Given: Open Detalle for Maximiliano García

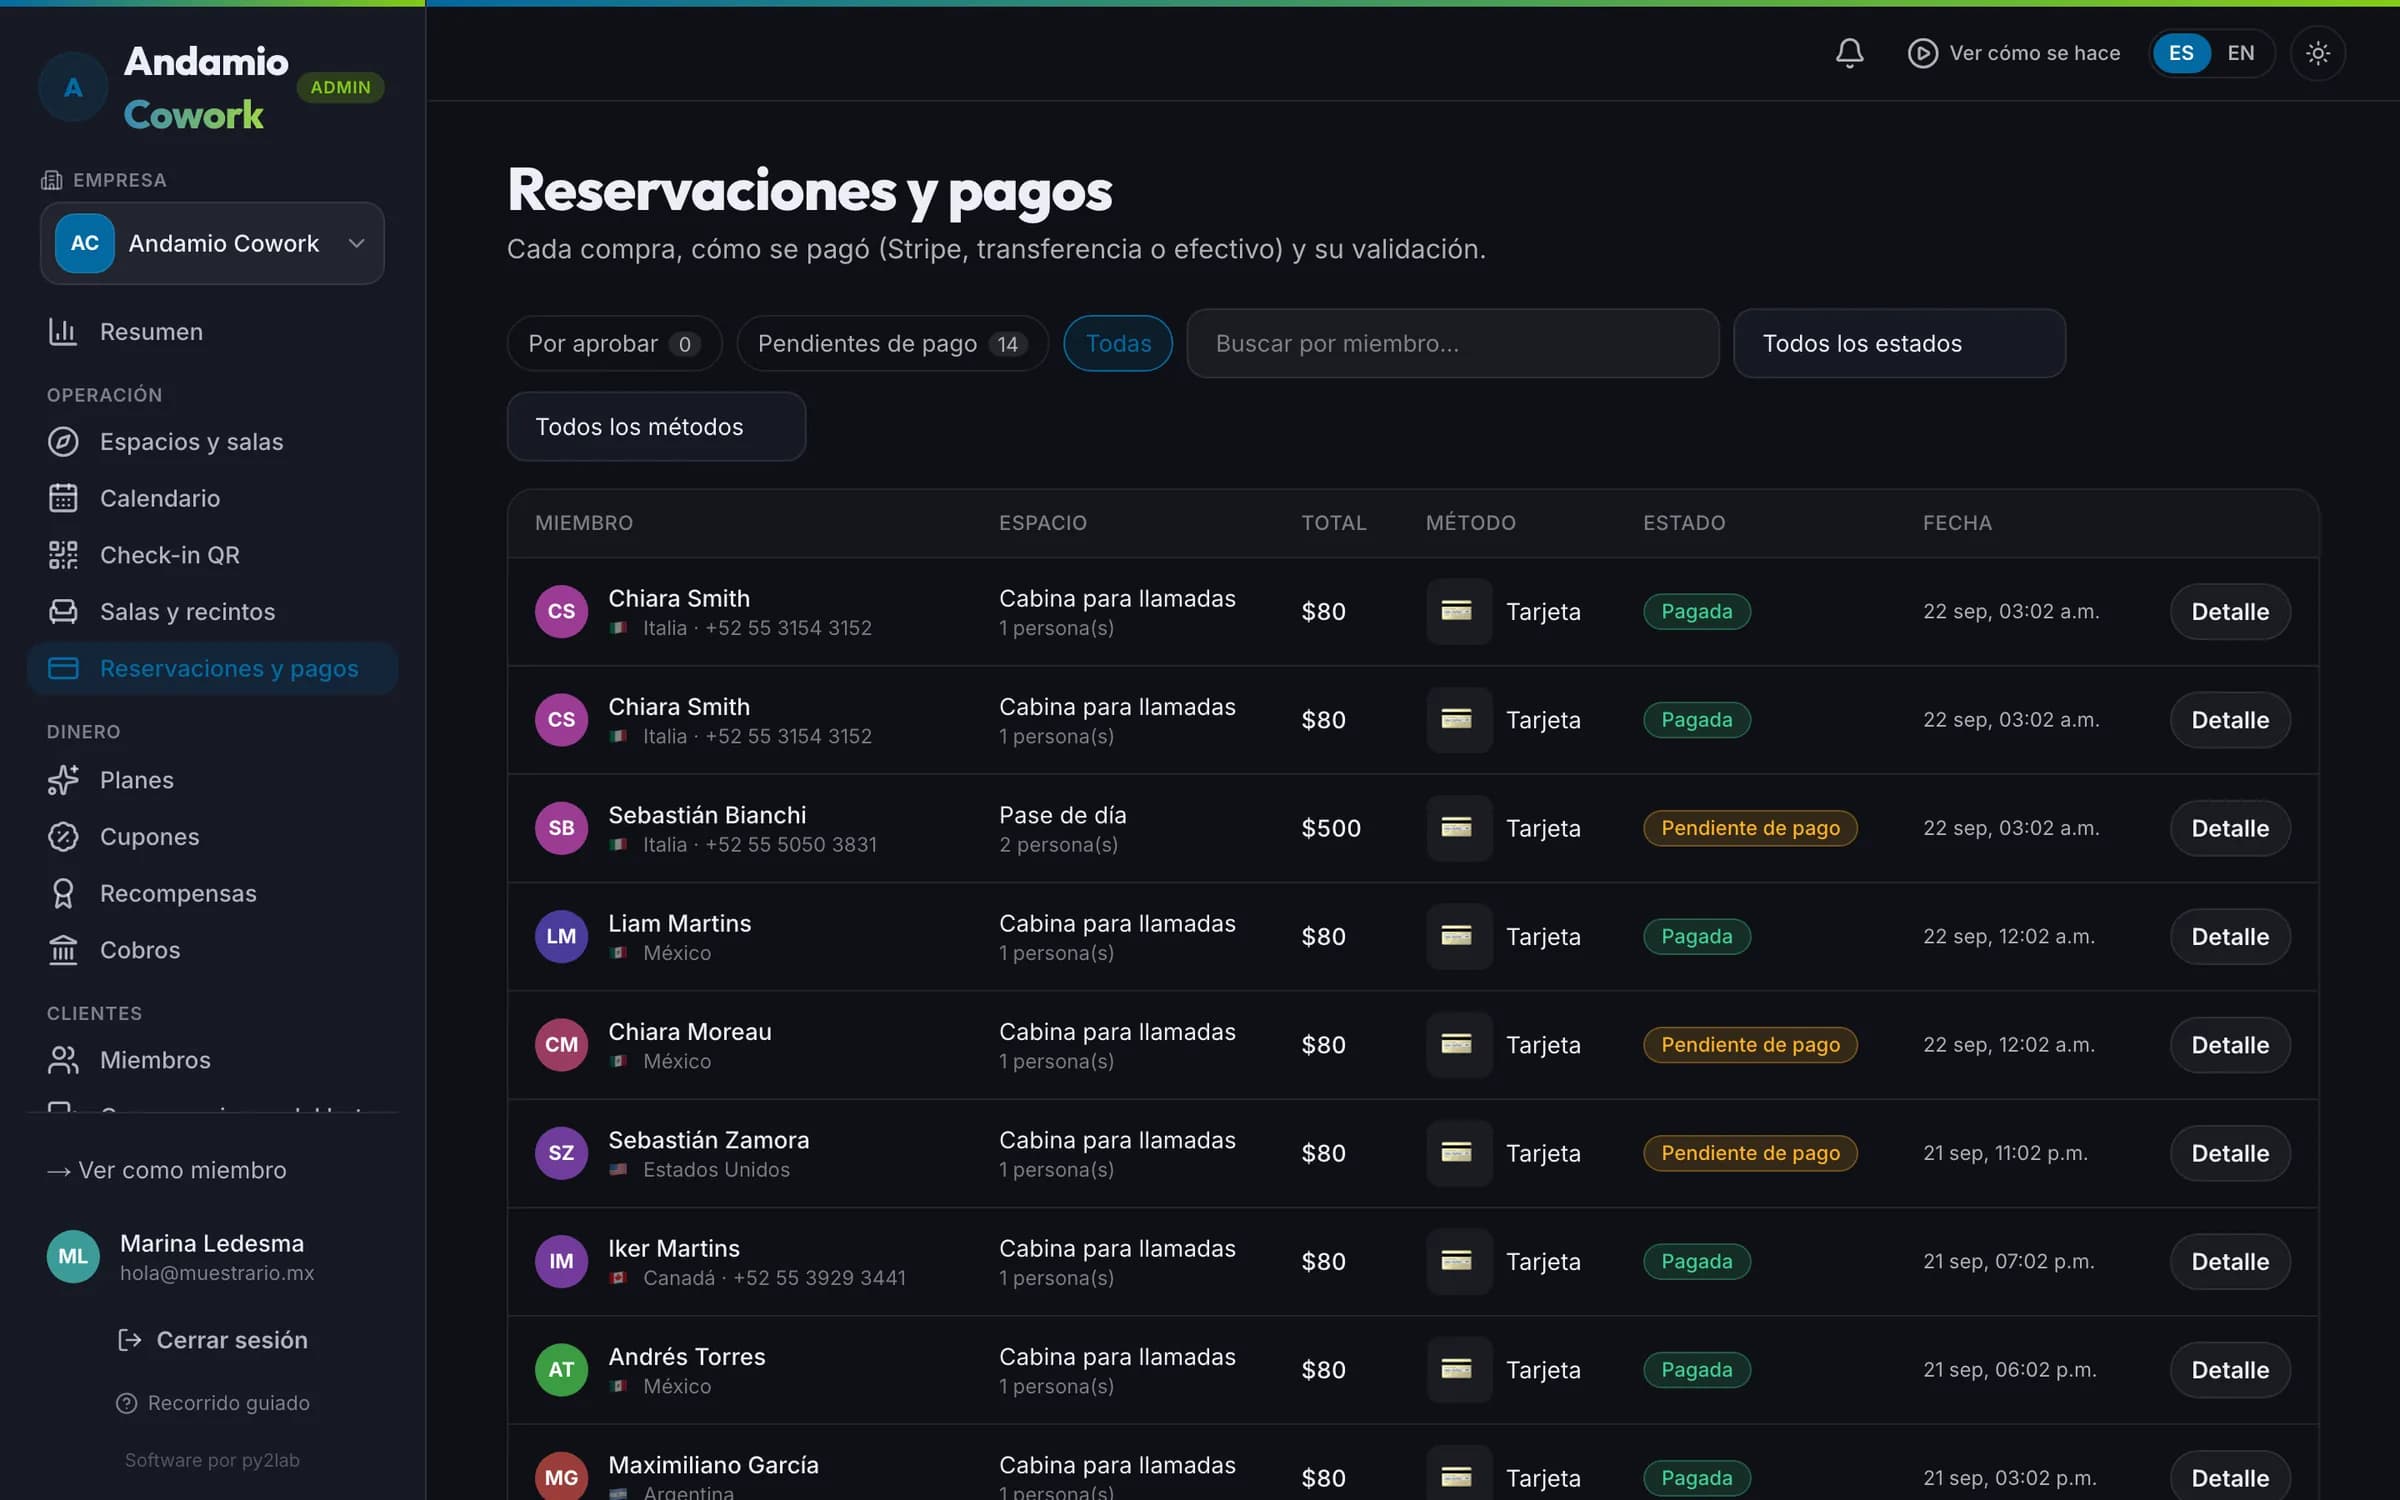Looking at the screenshot, I should (2230, 1478).
